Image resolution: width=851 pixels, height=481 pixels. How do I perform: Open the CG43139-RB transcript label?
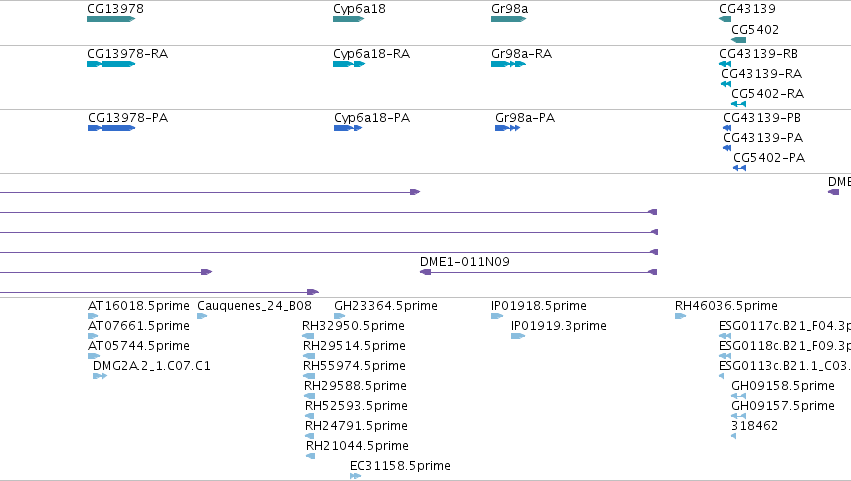758,54
